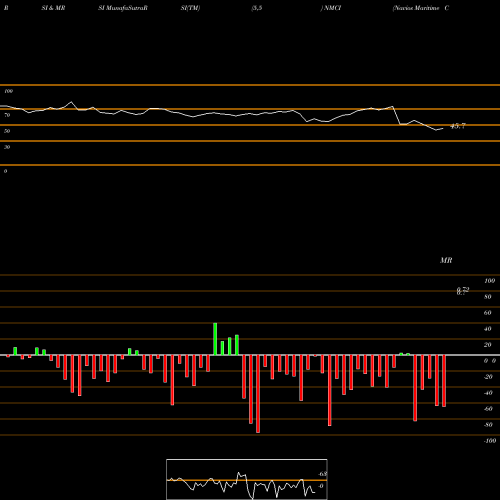Click the 'MR' panel title

[x=446, y=260]
